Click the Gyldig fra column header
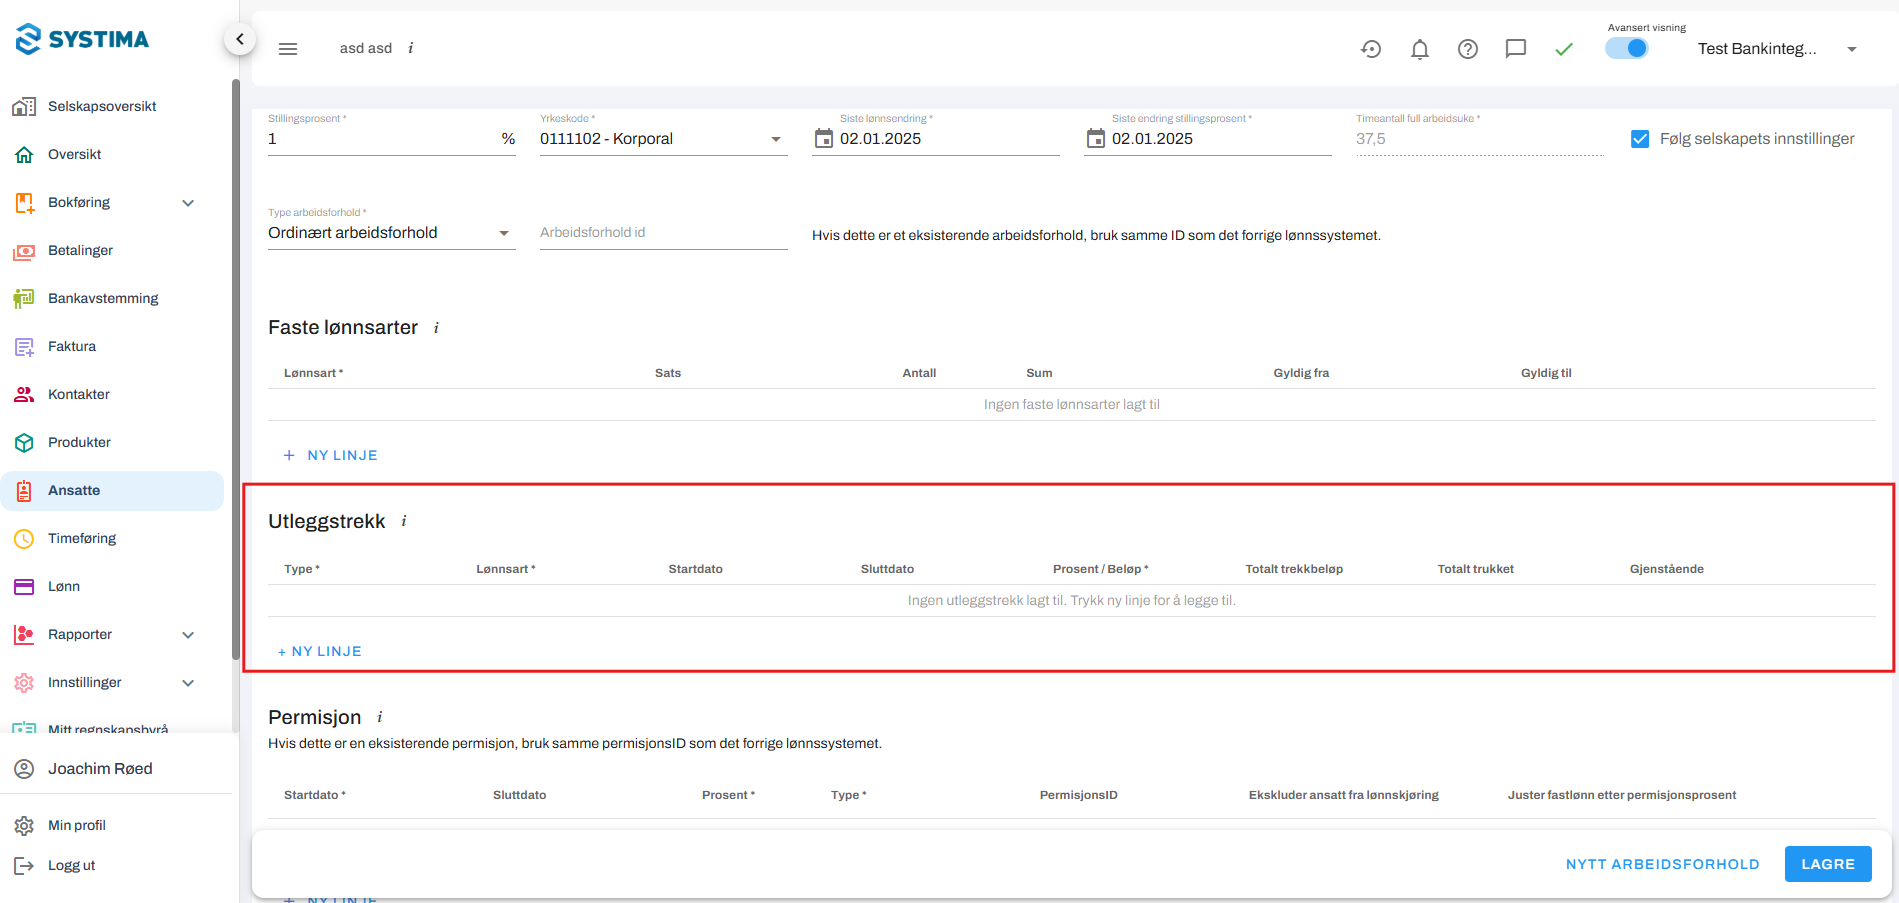The image size is (1899, 903). pos(1301,373)
